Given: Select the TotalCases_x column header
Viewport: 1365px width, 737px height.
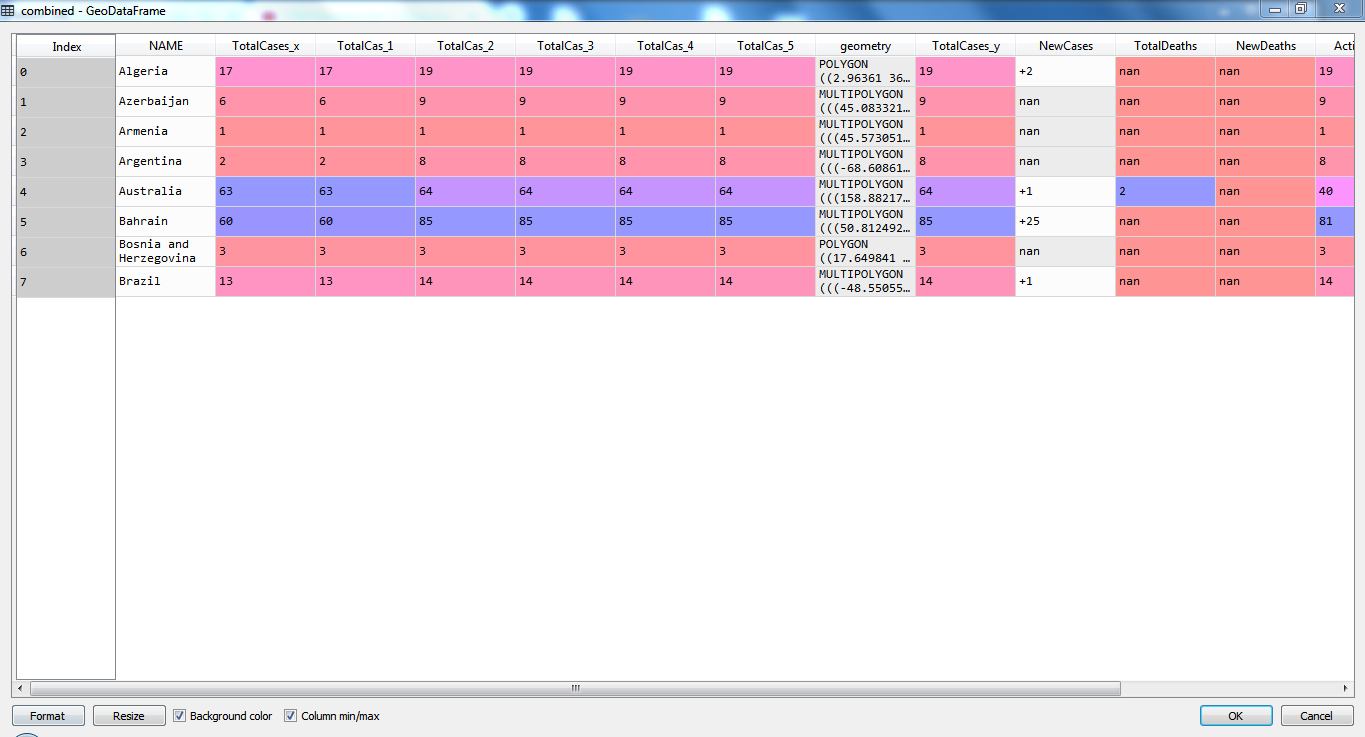Looking at the screenshot, I should tap(266, 46).
